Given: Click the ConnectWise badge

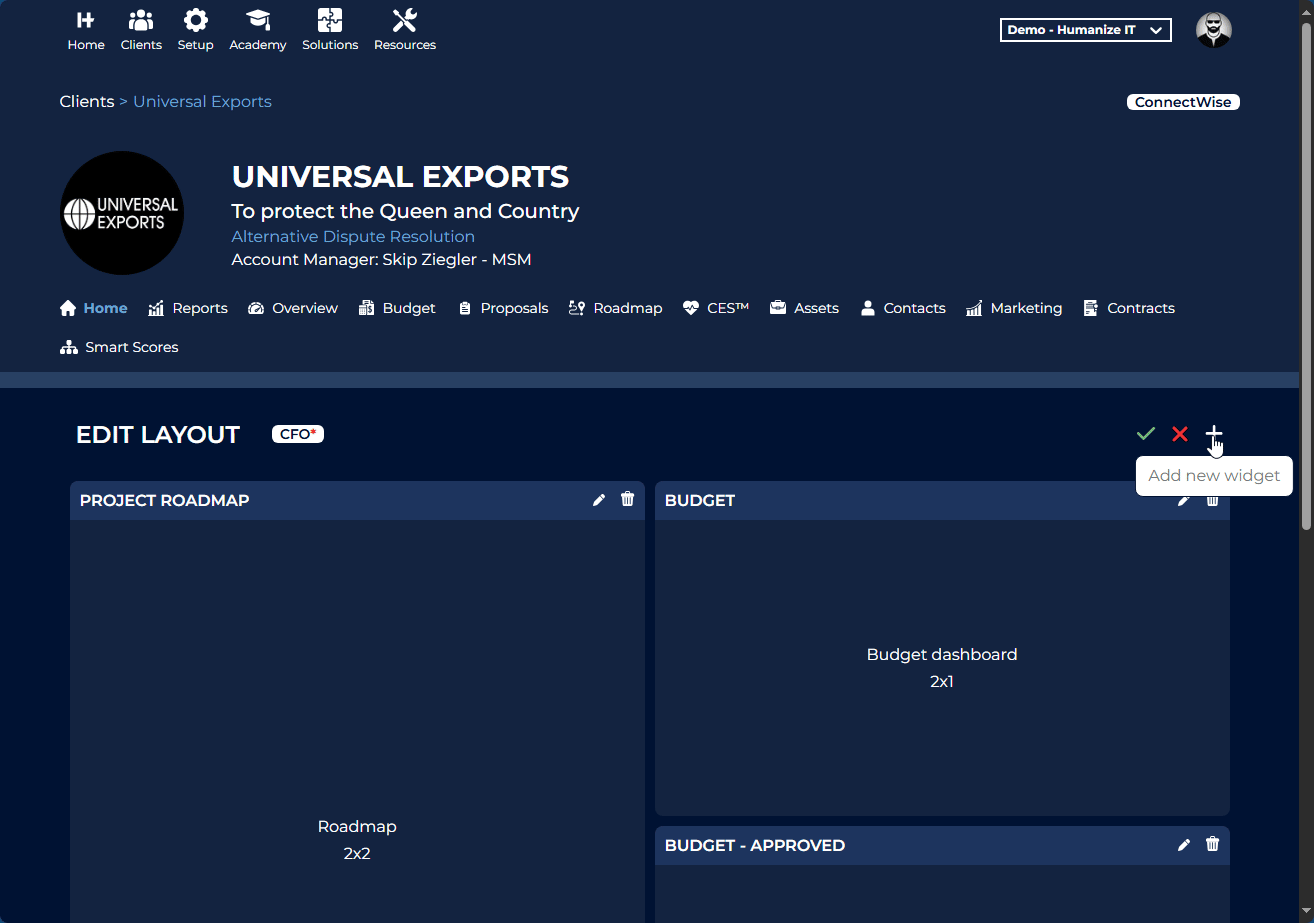Looking at the screenshot, I should (x=1183, y=102).
